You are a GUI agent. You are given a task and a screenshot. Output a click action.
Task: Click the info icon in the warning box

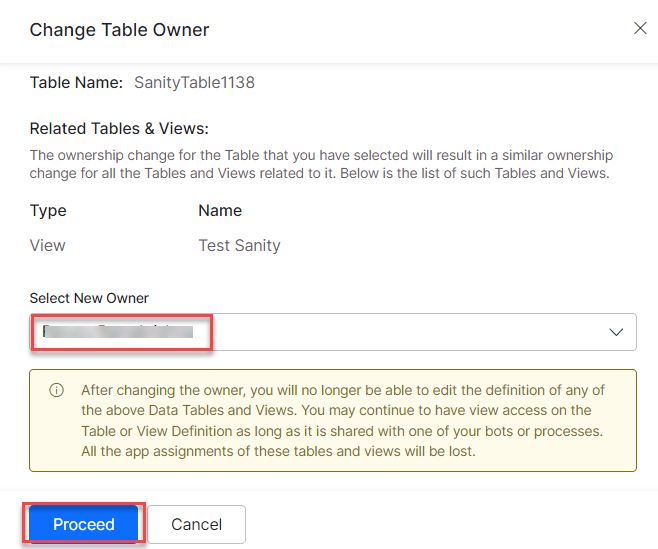tap(57, 390)
